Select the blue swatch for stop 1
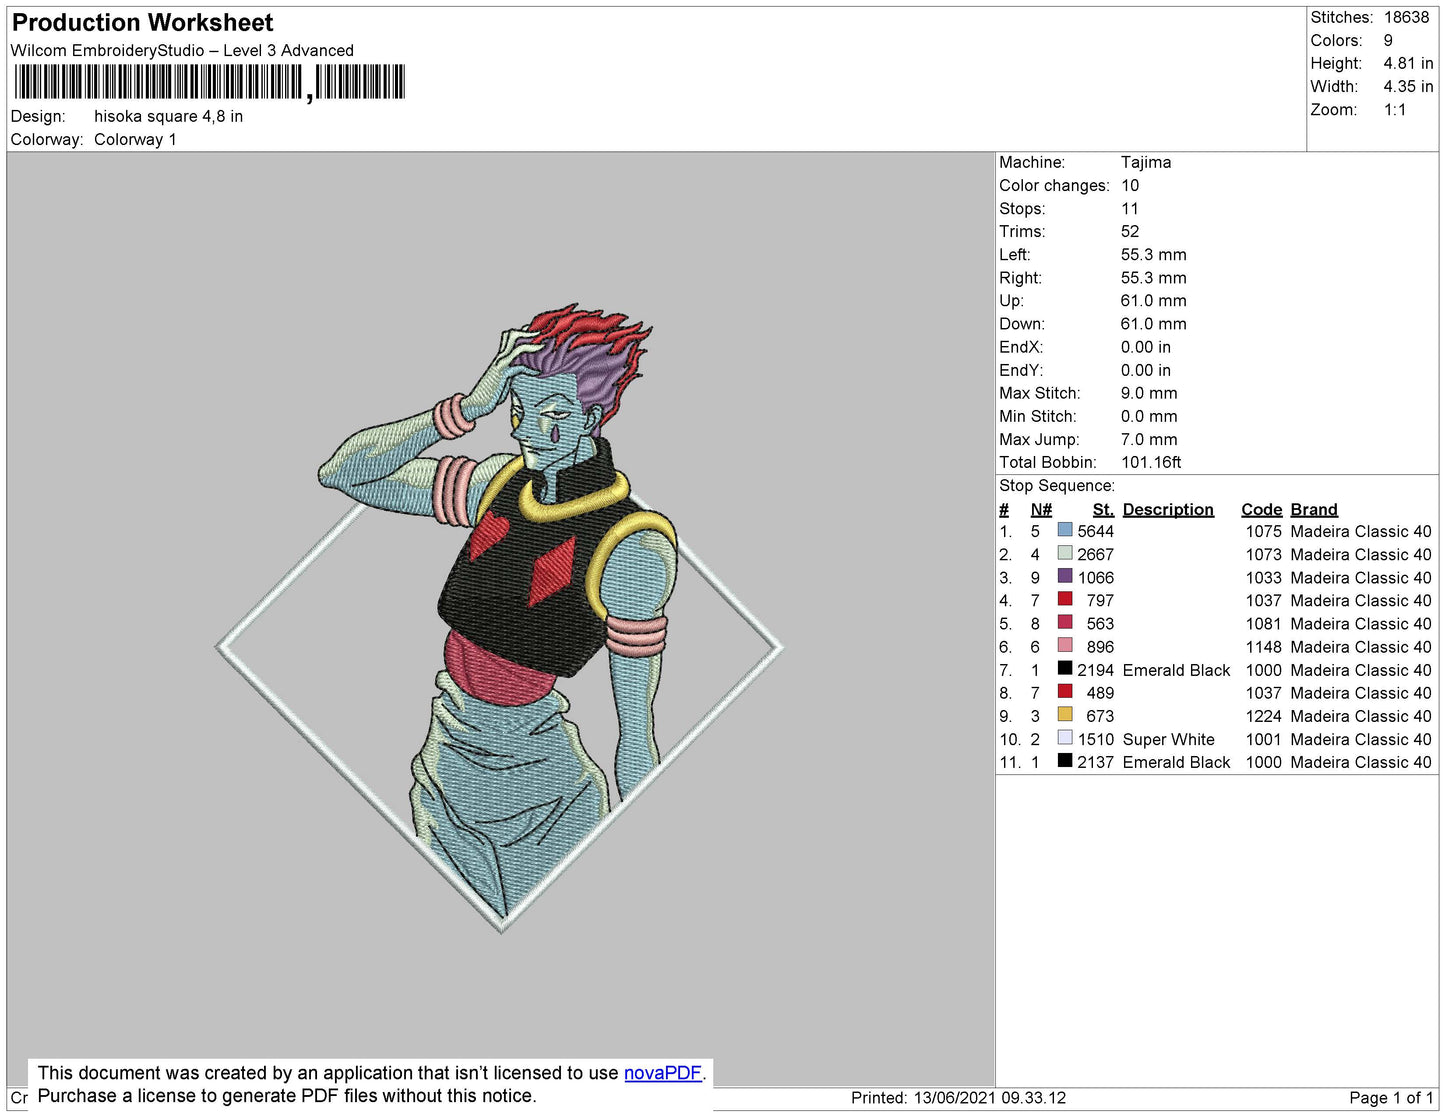 [x=1065, y=530]
